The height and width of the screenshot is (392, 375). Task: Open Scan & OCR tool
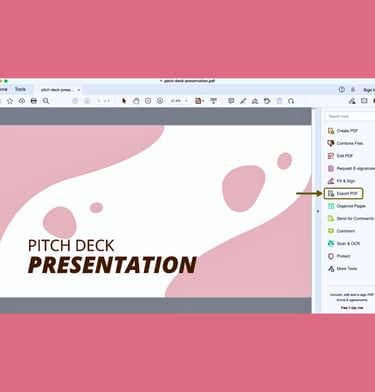pyautogui.click(x=344, y=244)
